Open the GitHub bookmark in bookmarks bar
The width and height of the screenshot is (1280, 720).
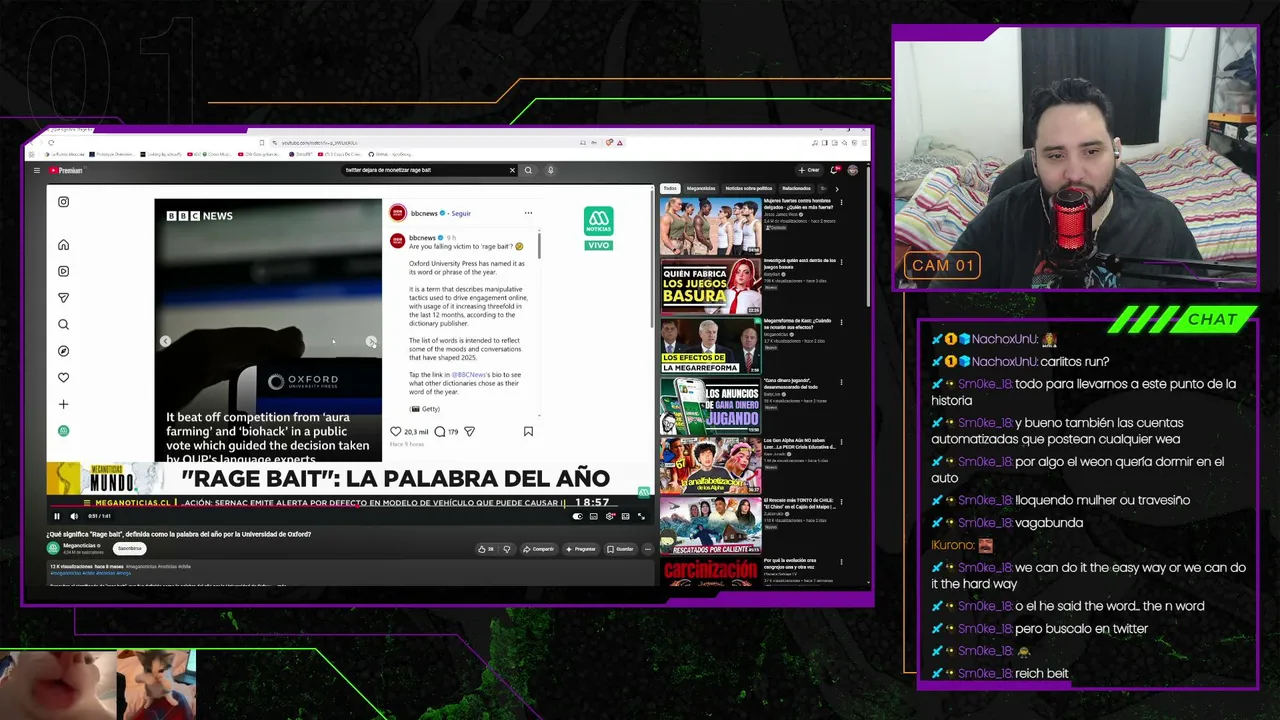click(x=391, y=154)
